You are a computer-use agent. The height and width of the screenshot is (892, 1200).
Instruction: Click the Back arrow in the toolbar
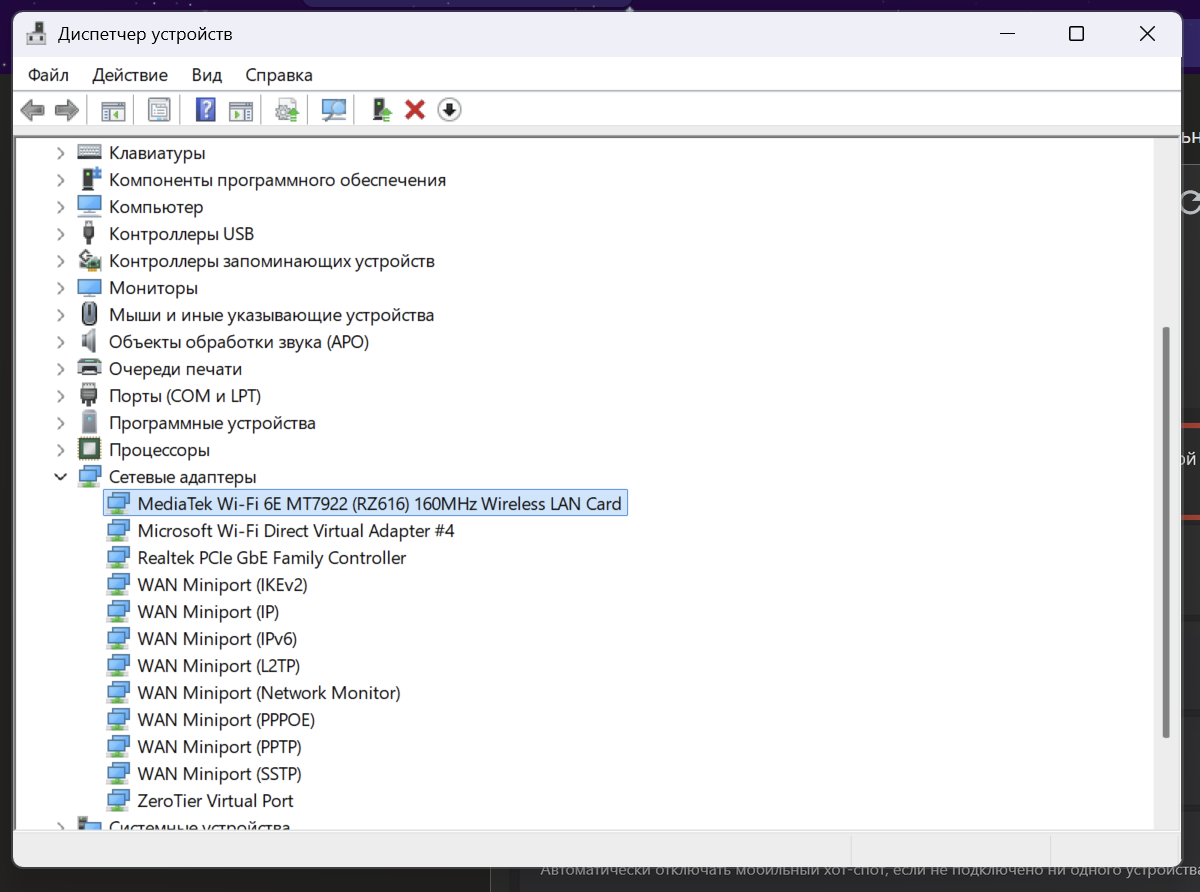[32, 110]
